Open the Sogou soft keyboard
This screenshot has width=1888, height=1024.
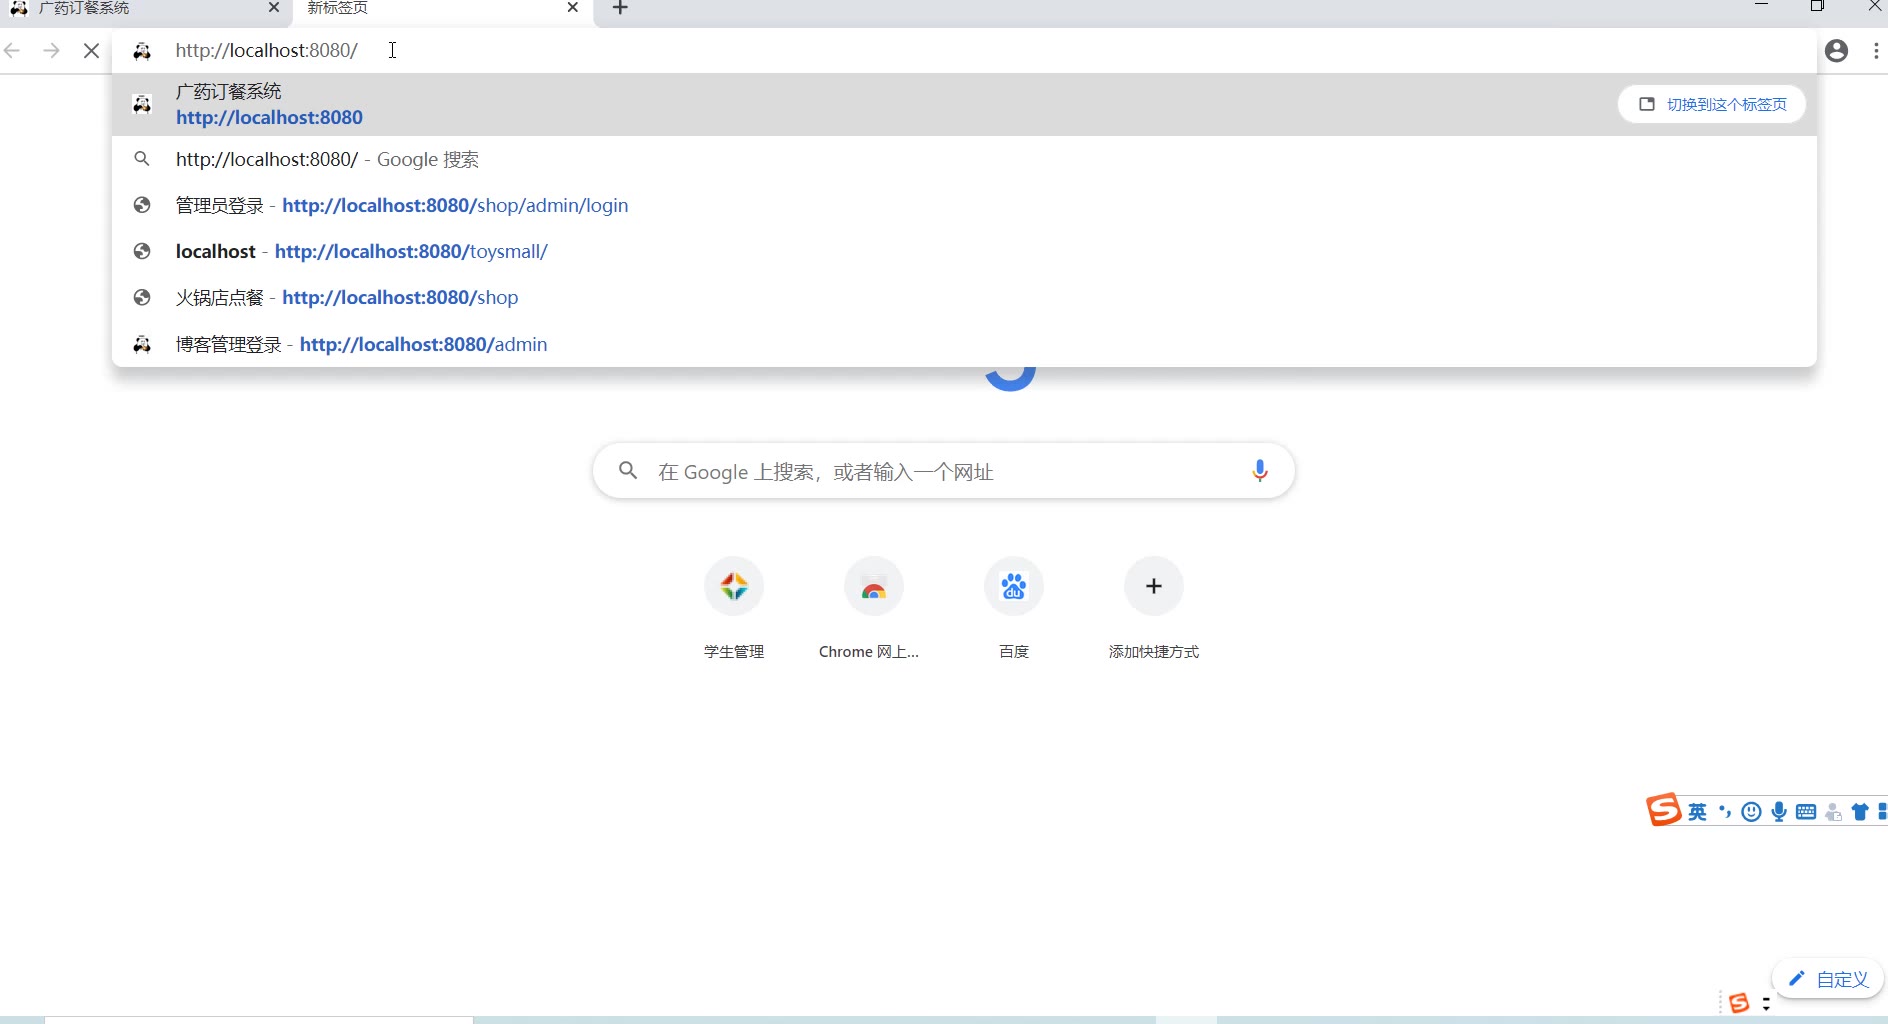pos(1806,812)
